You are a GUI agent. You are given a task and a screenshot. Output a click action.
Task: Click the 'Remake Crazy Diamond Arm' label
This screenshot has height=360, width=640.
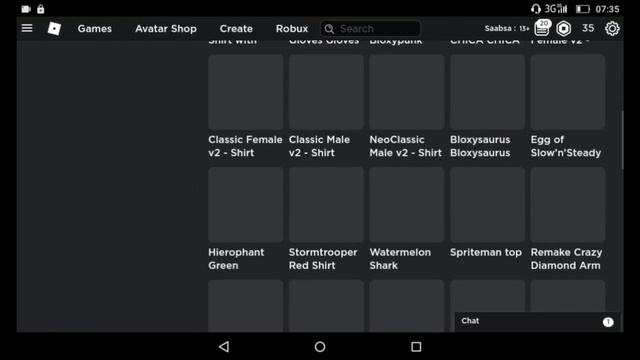[x=566, y=259]
